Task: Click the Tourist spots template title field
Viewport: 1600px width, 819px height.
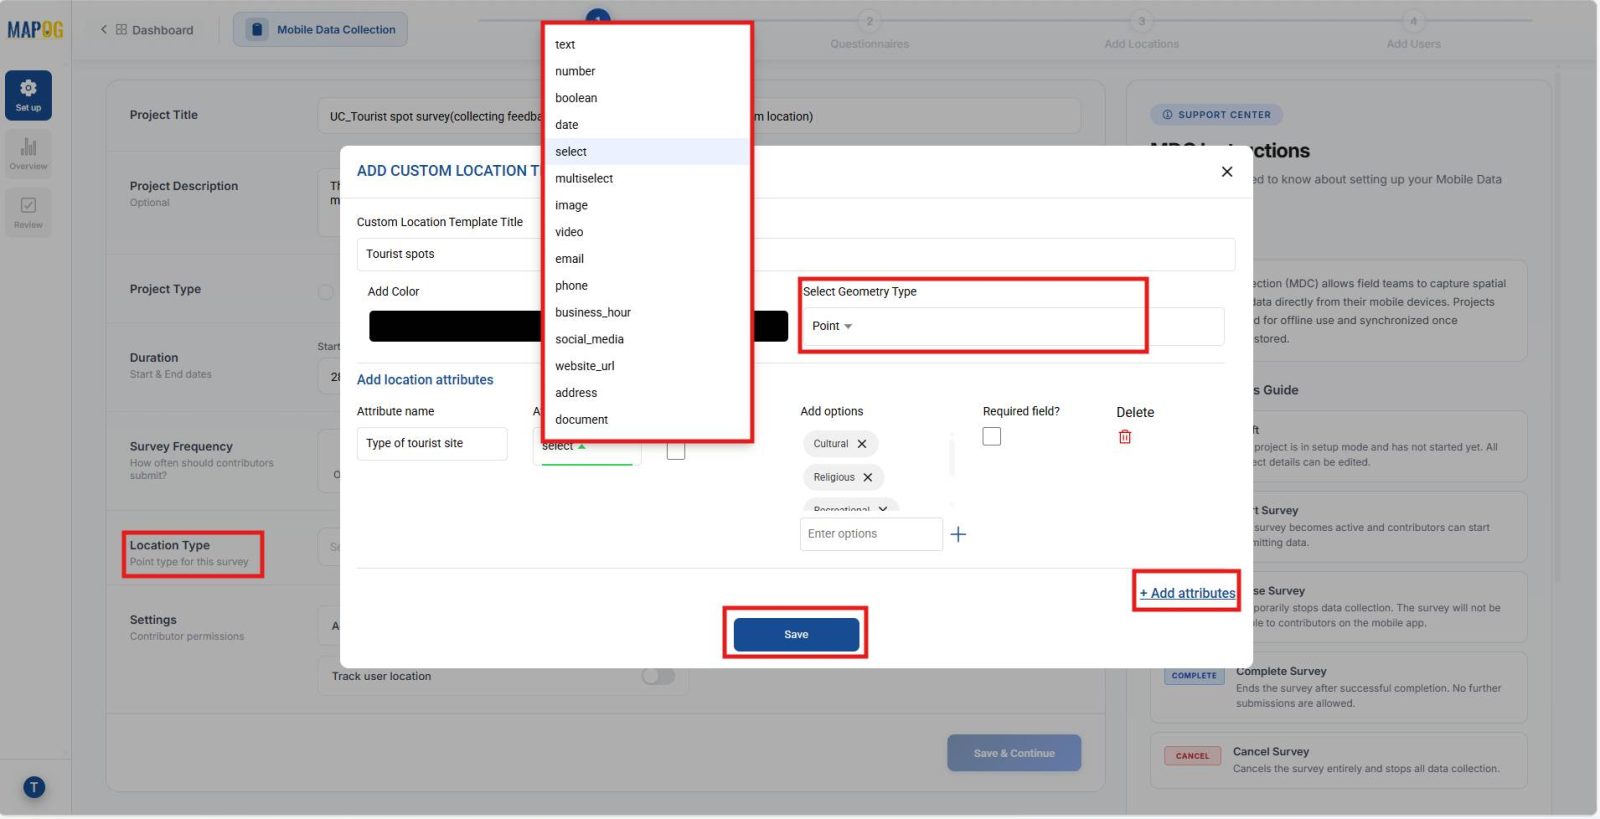Action: 795,254
